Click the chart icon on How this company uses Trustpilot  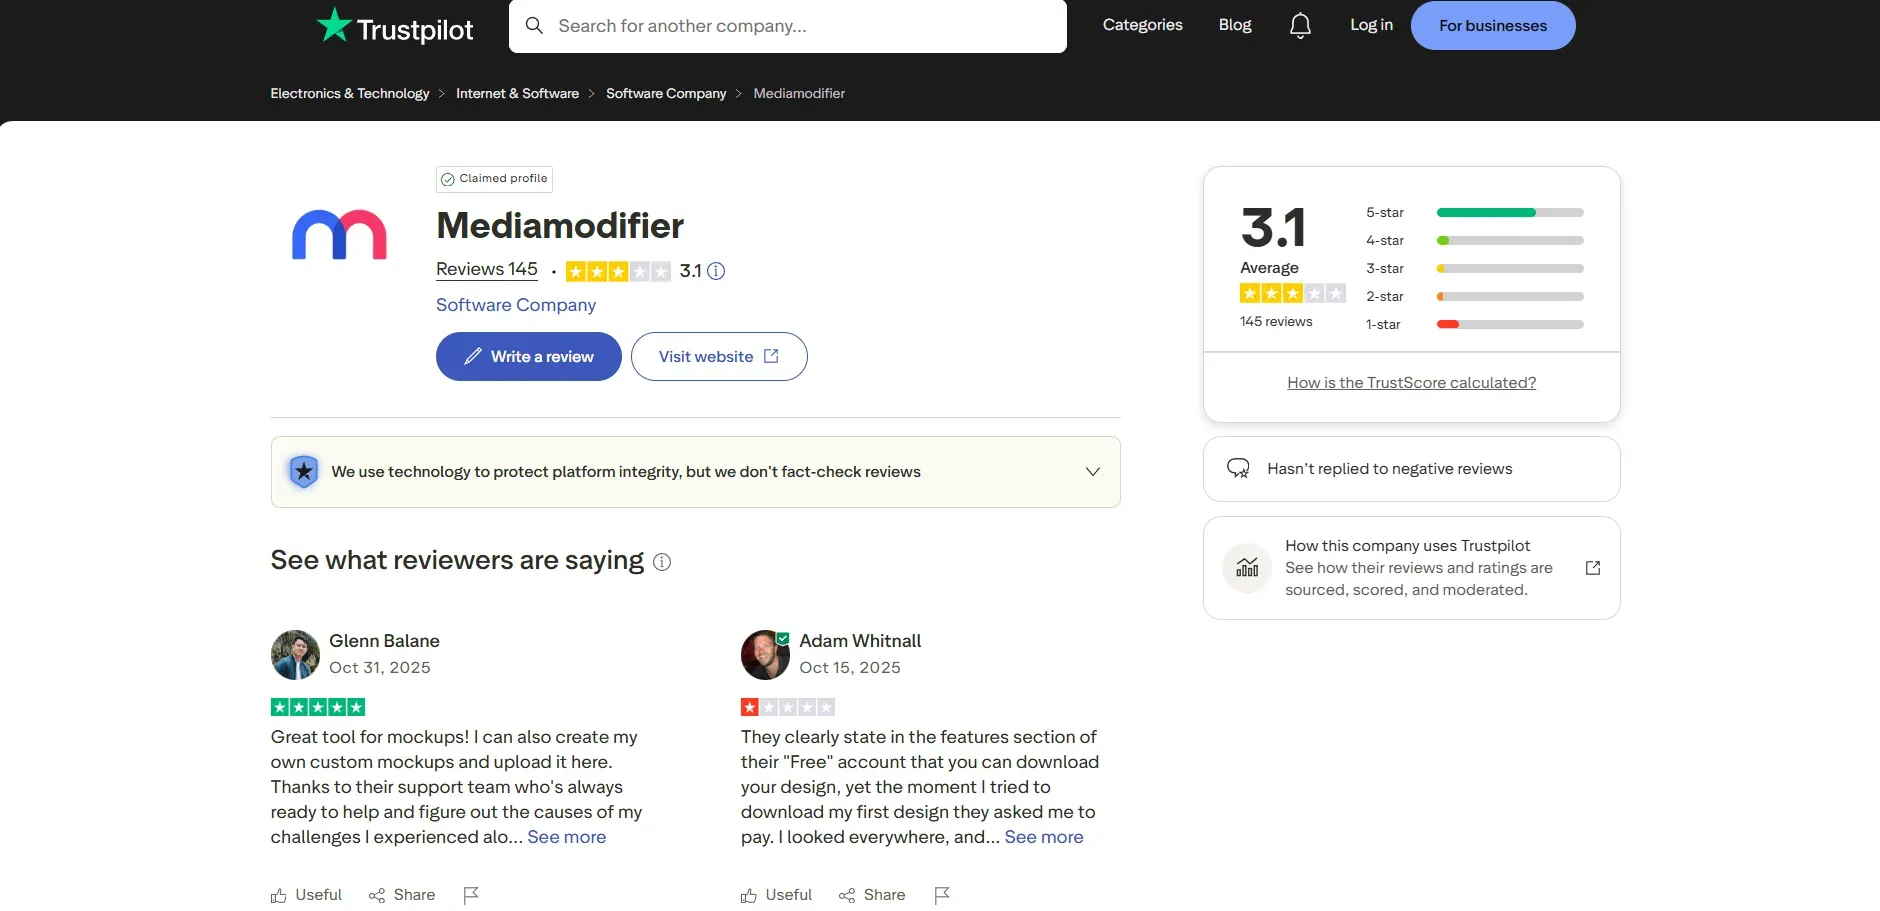(1246, 567)
